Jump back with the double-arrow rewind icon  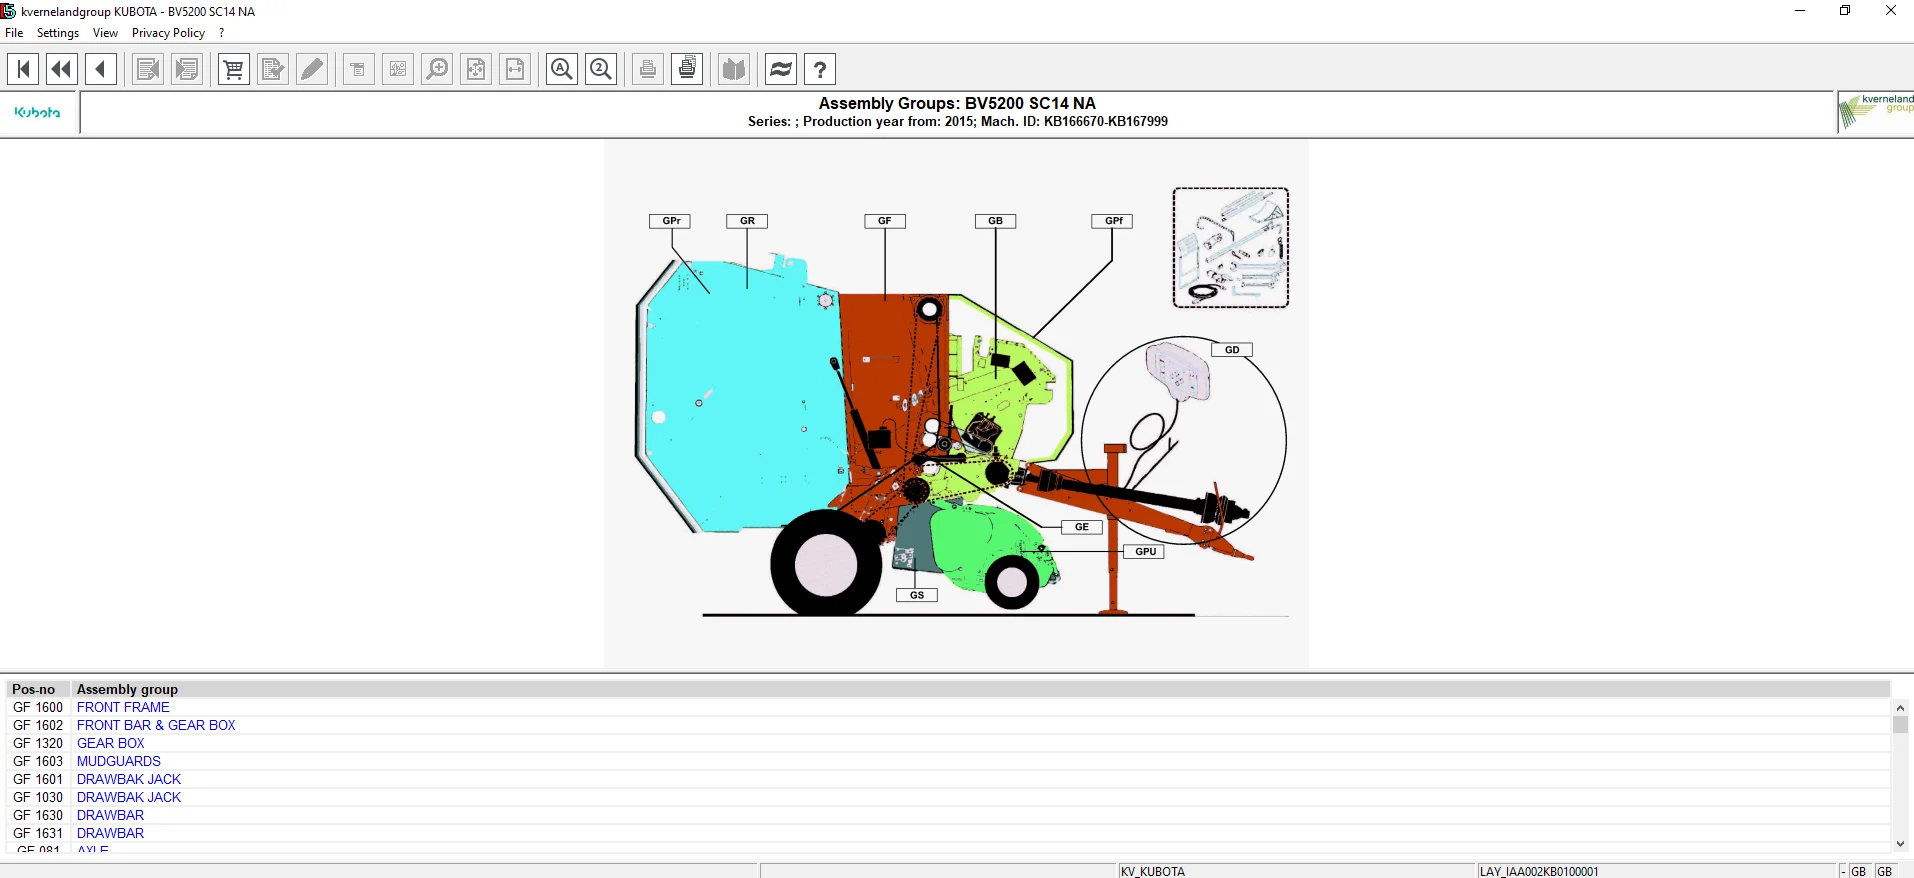tap(62, 69)
